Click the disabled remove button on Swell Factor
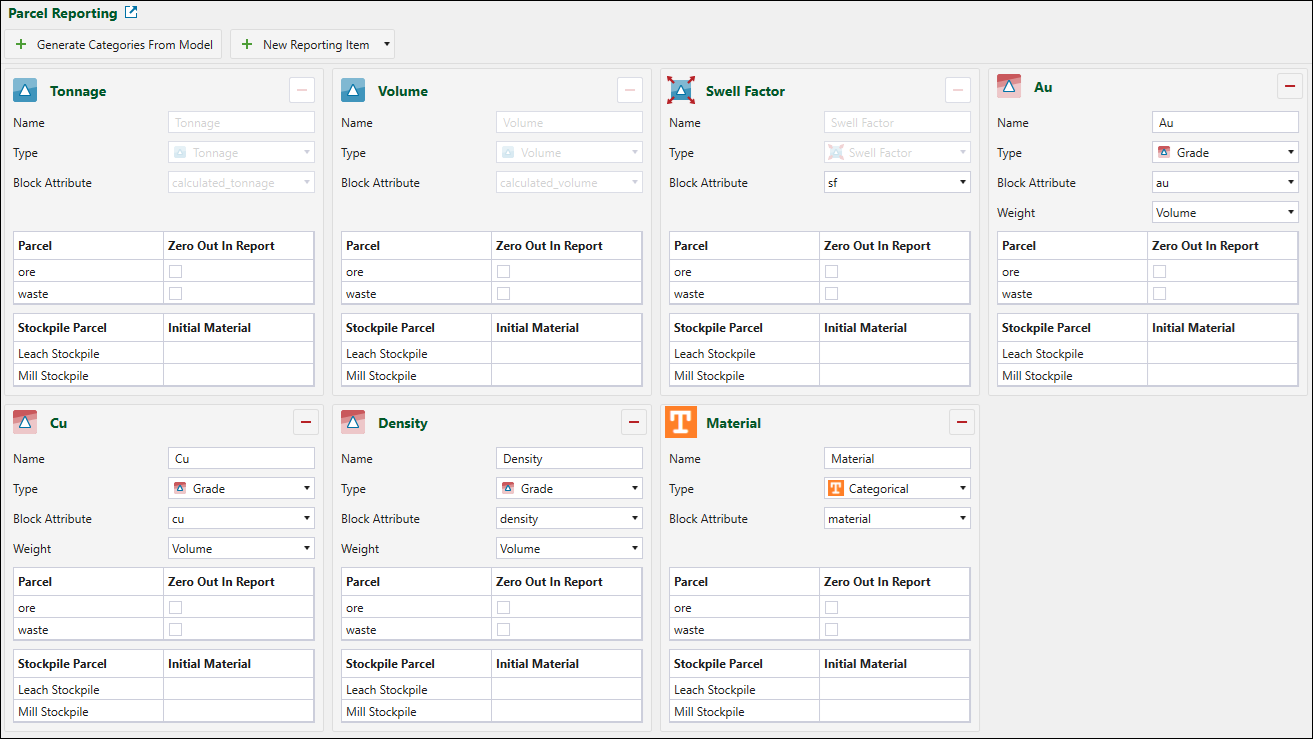The height and width of the screenshot is (739, 1313). point(958,90)
